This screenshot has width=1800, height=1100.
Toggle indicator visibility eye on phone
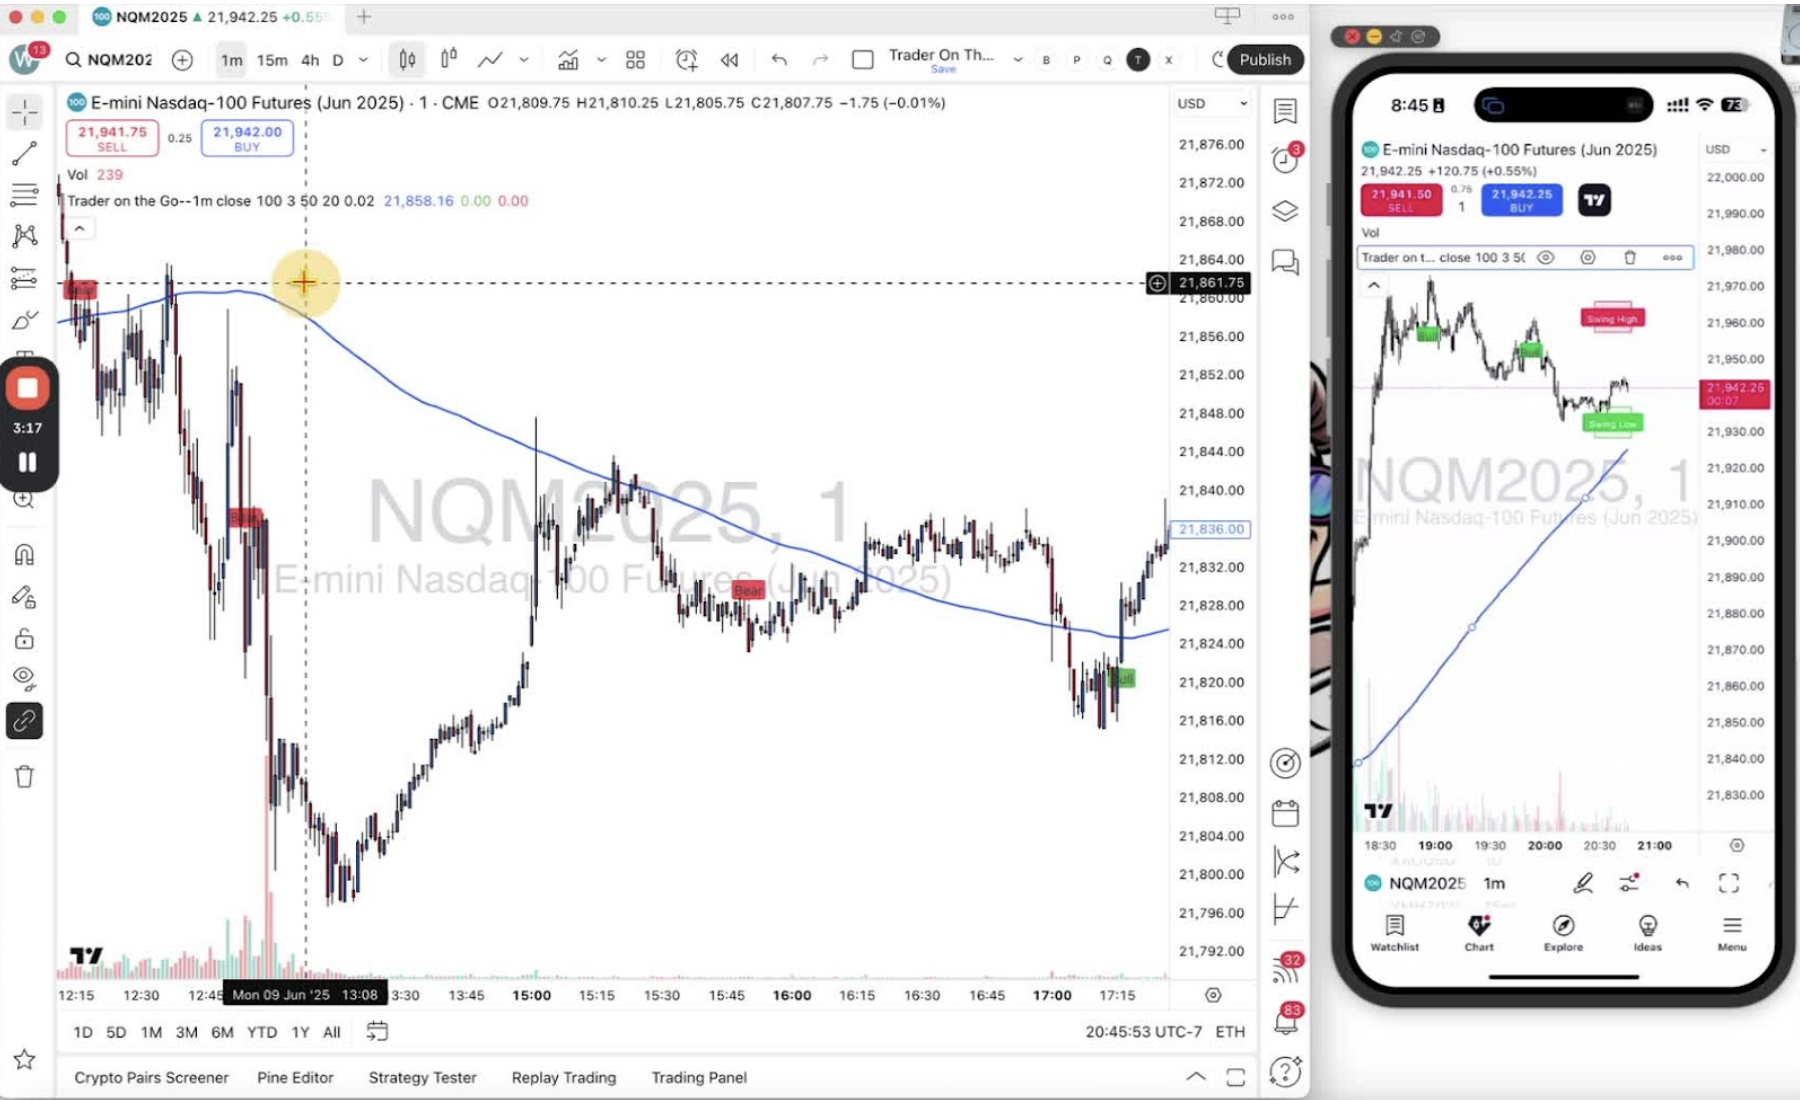tap(1545, 257)
